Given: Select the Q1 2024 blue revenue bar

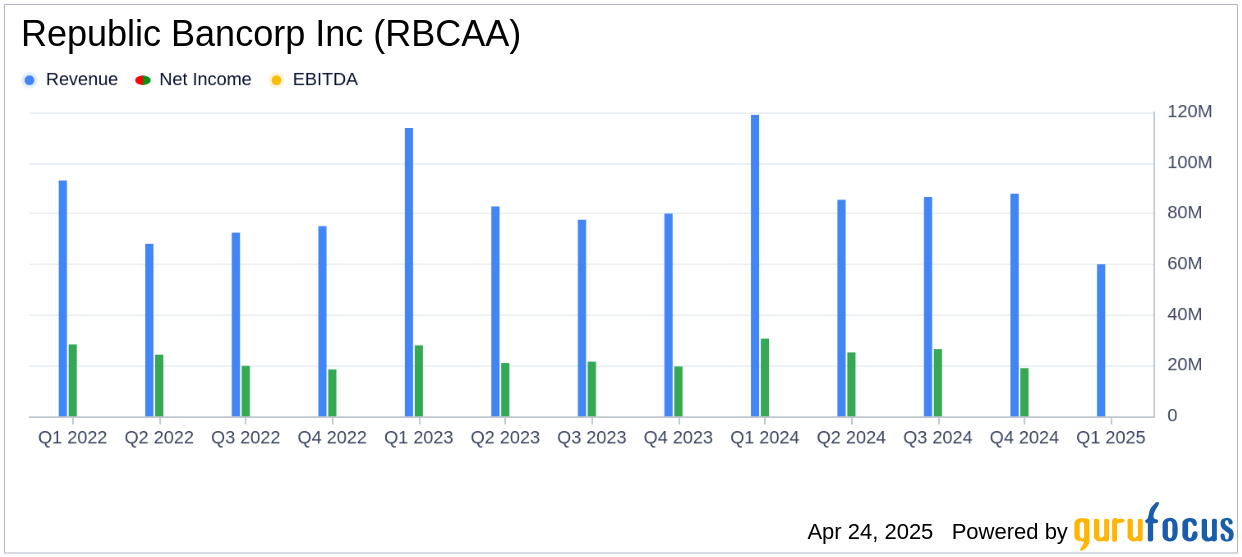Looking at the screenshot, I should [755, 265].
